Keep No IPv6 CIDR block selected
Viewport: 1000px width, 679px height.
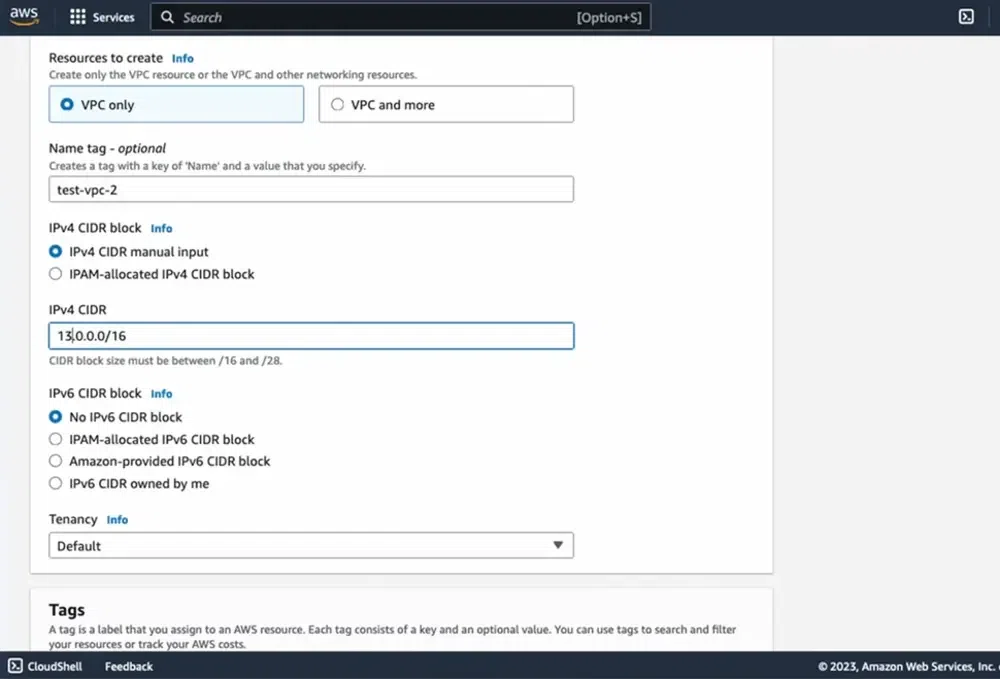(x=55, y=417)
